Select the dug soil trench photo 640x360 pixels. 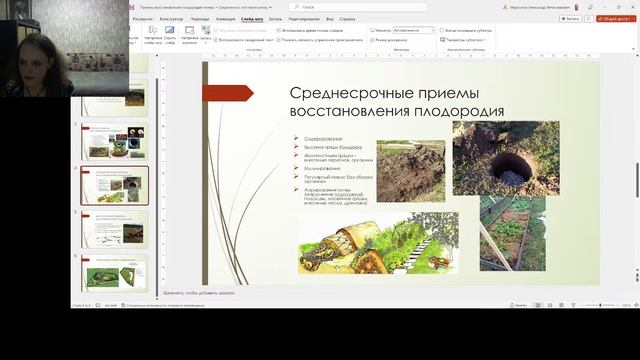(411, 171)
